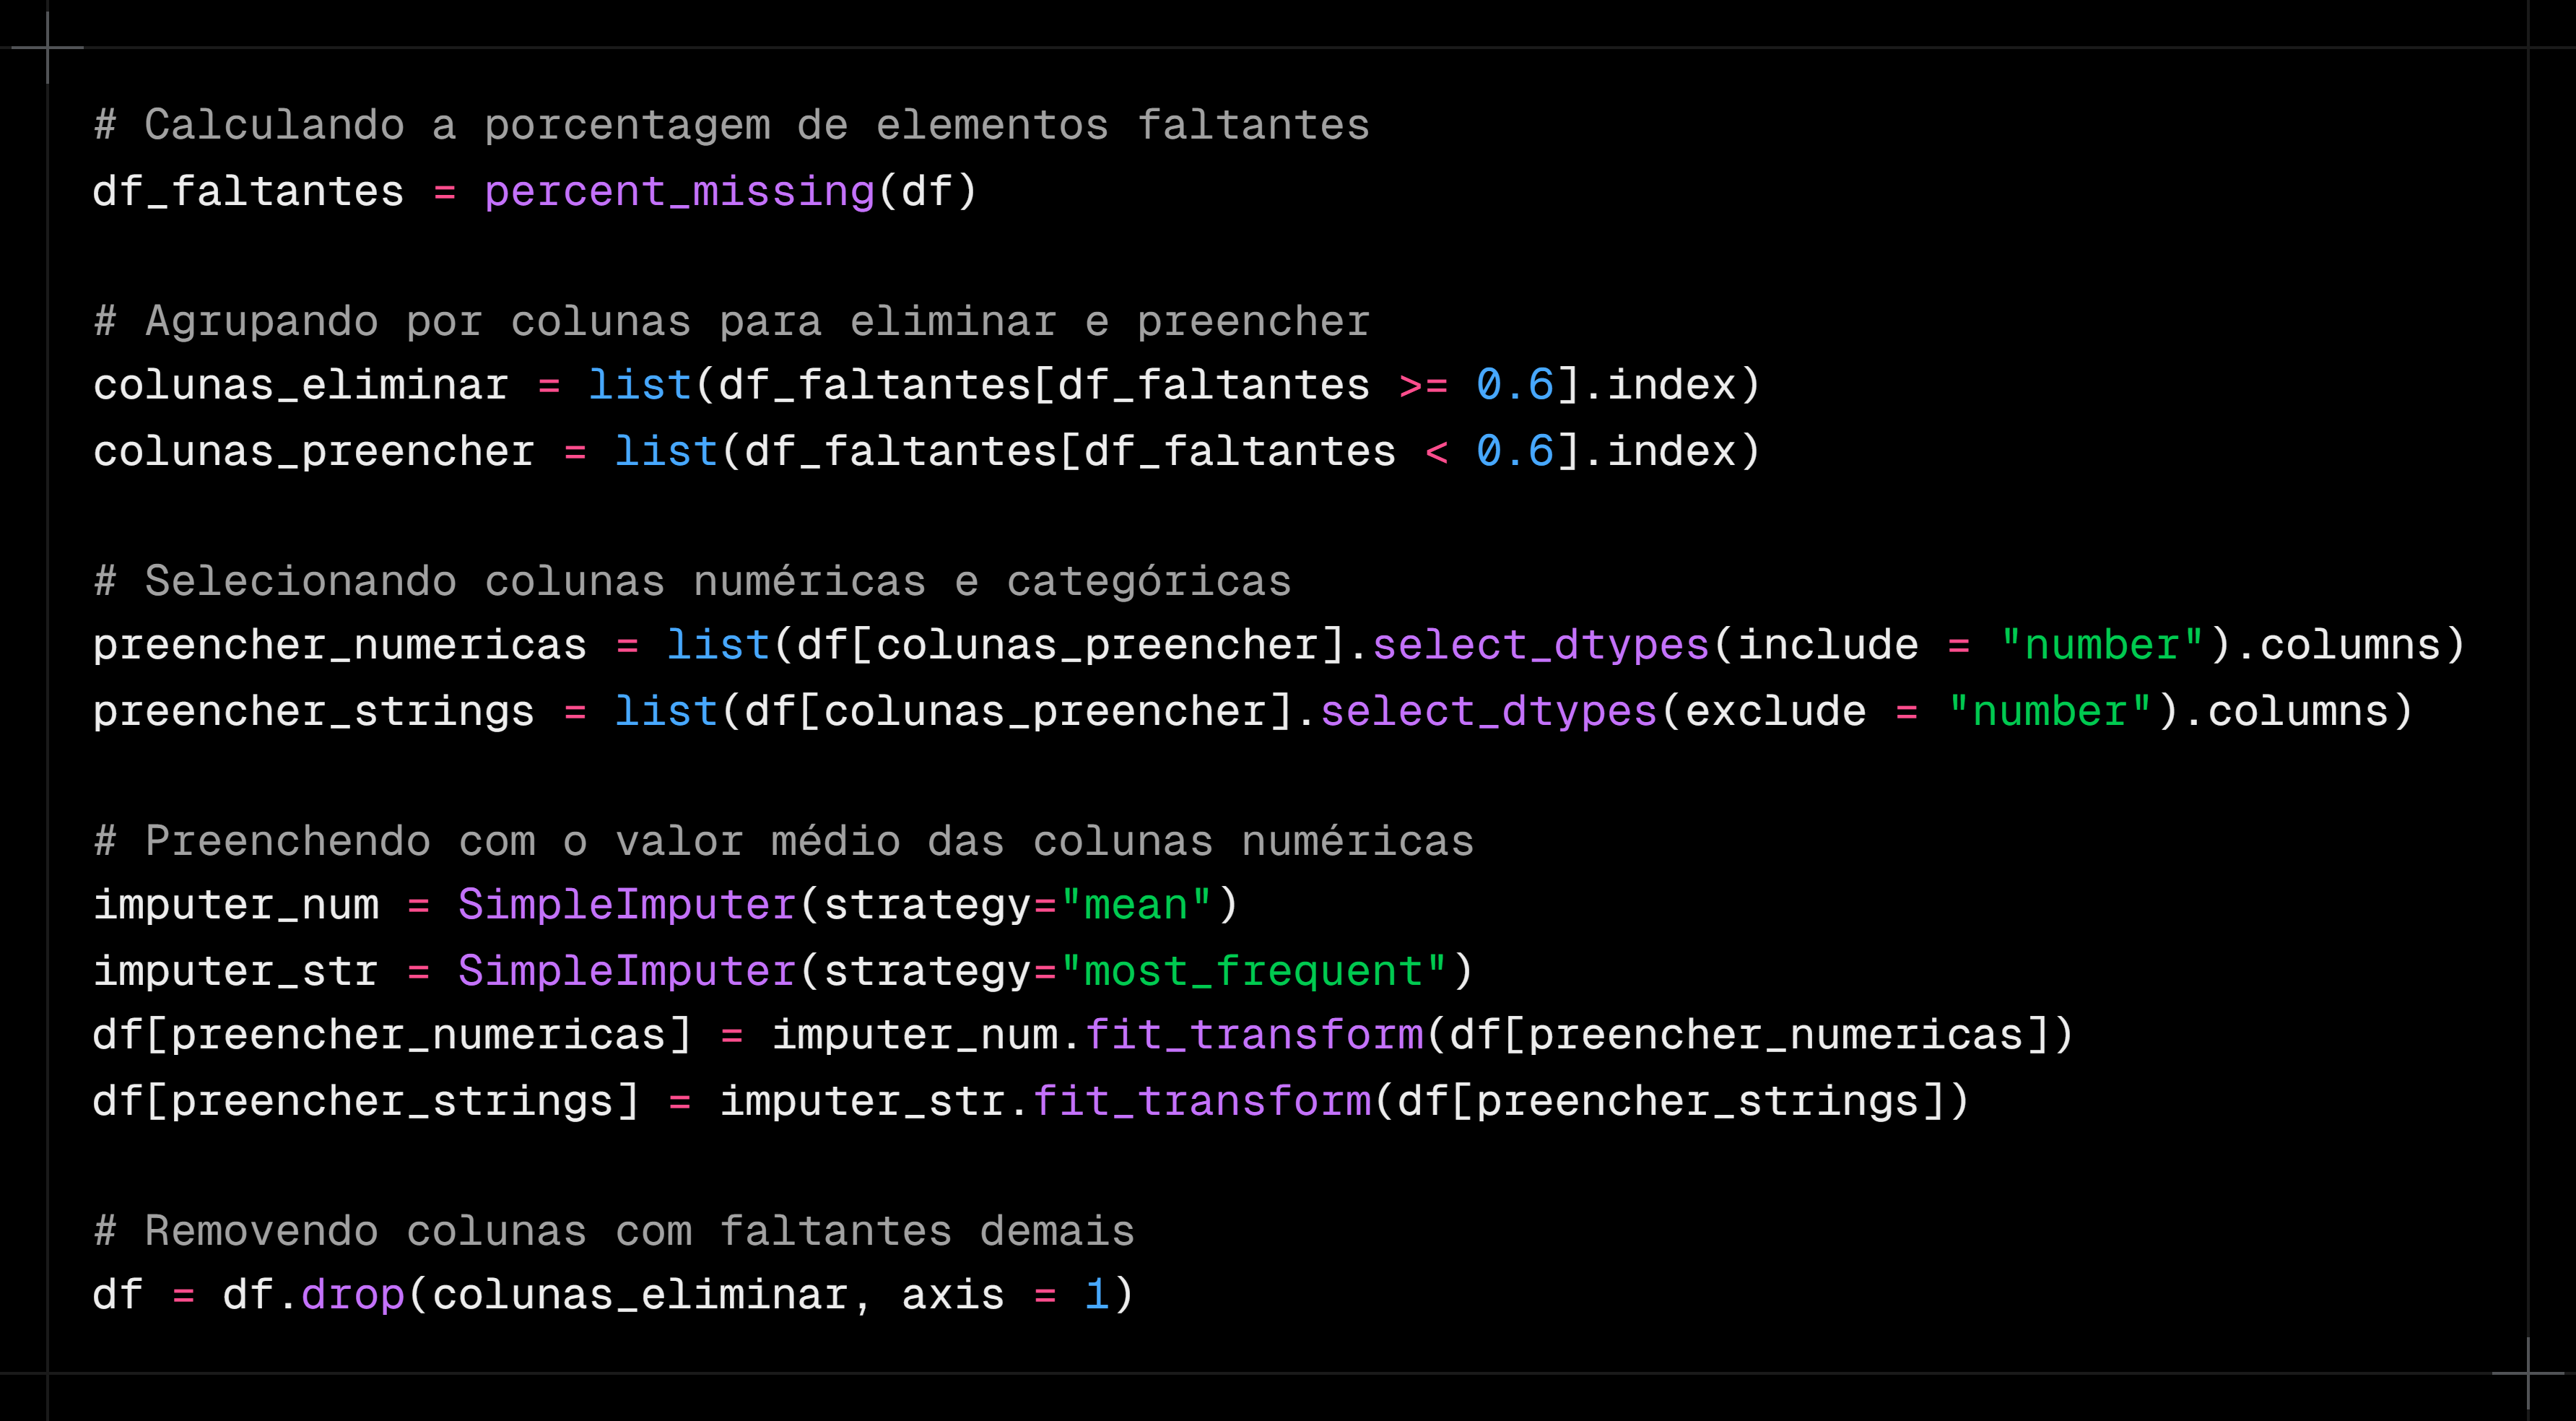Click the comment "# Agrupando por colunas para eliminar e preencher"
This screenshot has height=1421, width=2576.
pyautogui.click(x=731, y=321)
